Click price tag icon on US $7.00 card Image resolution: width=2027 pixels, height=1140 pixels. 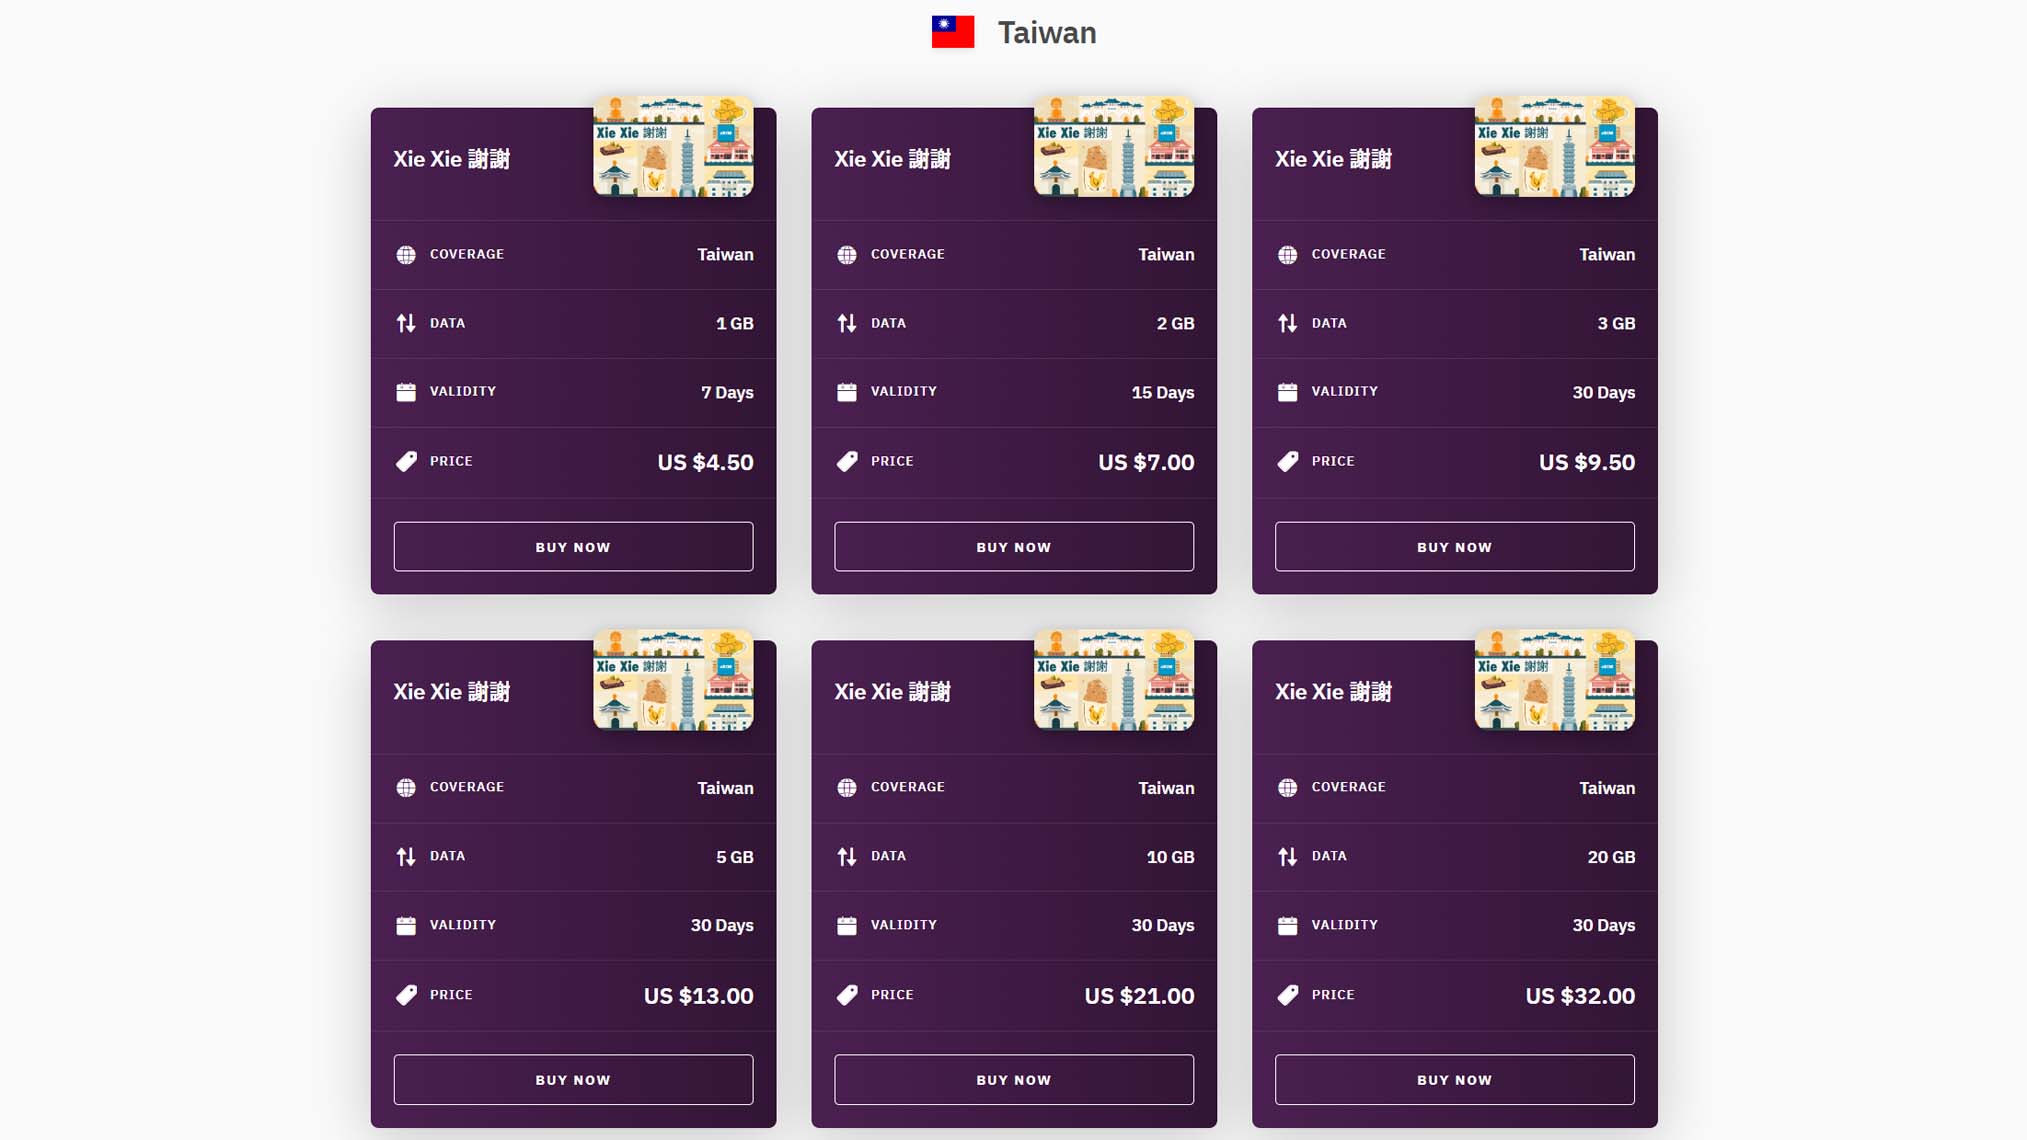847,461
